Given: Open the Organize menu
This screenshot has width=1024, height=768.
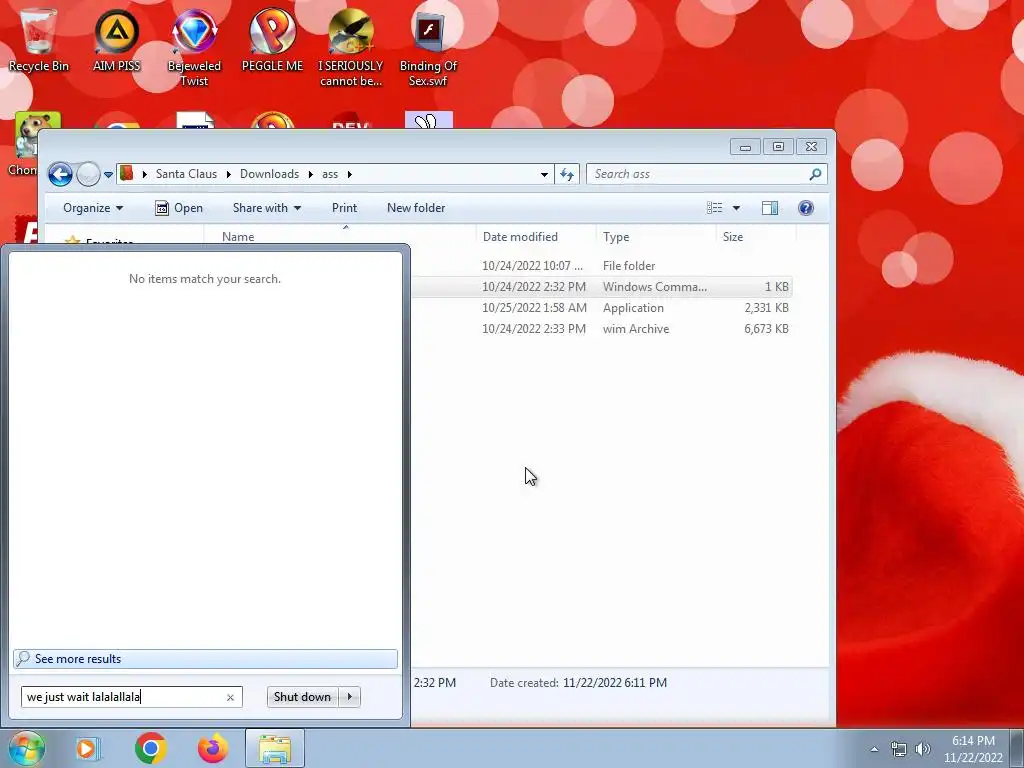Looking at the screenshot, I should click(93, 208).
